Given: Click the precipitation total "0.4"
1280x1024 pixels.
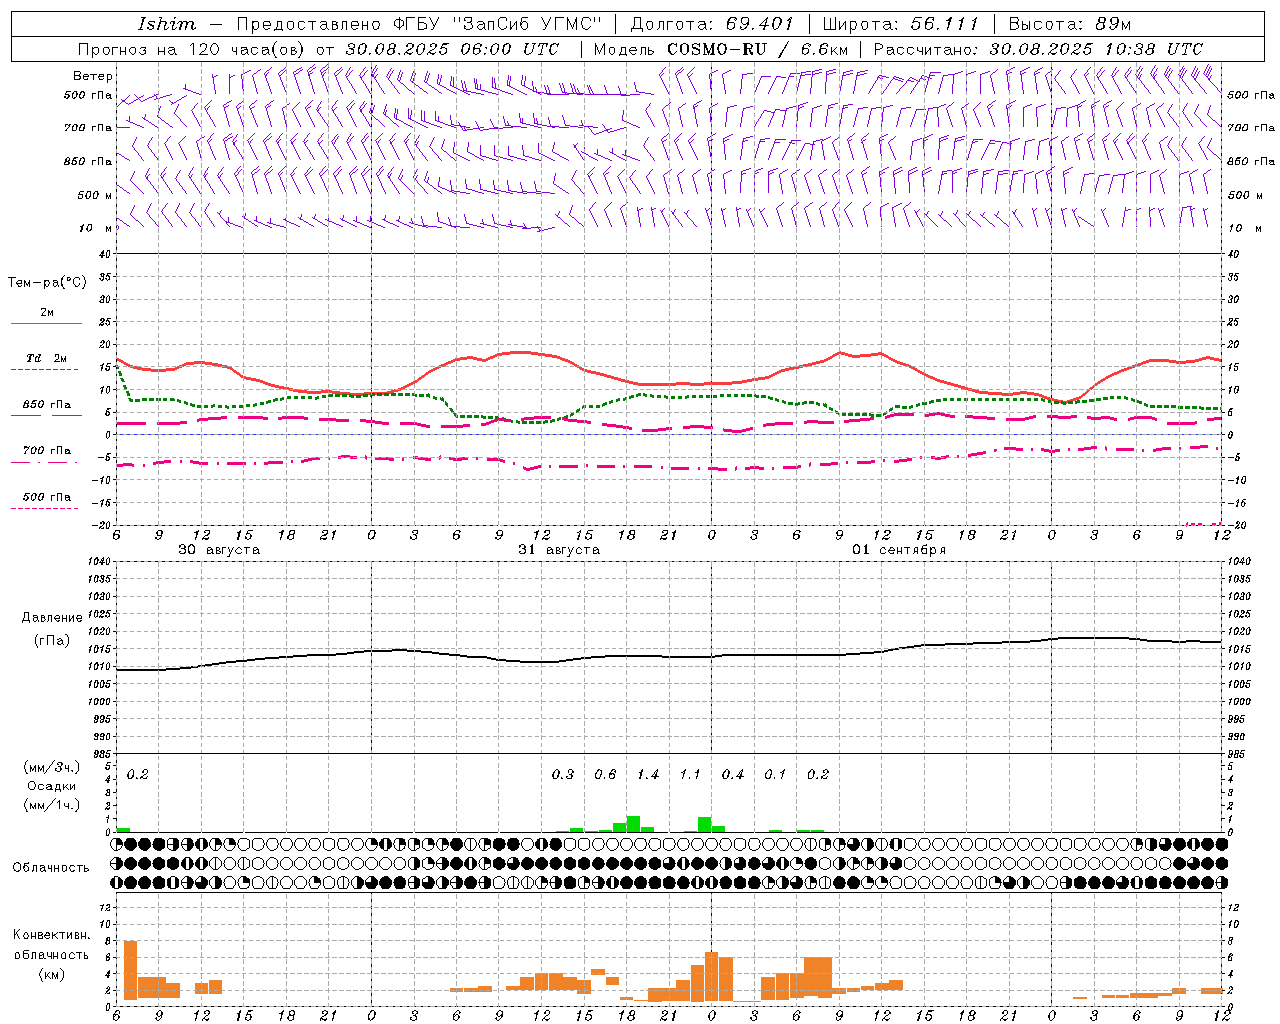Looking at the screenshot, I should pyautogui.click(x=733, y=774).
